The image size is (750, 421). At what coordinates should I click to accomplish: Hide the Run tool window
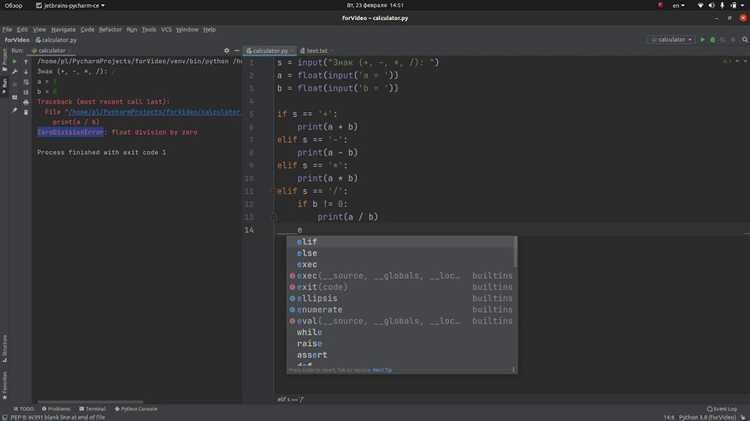pos(236,50)
